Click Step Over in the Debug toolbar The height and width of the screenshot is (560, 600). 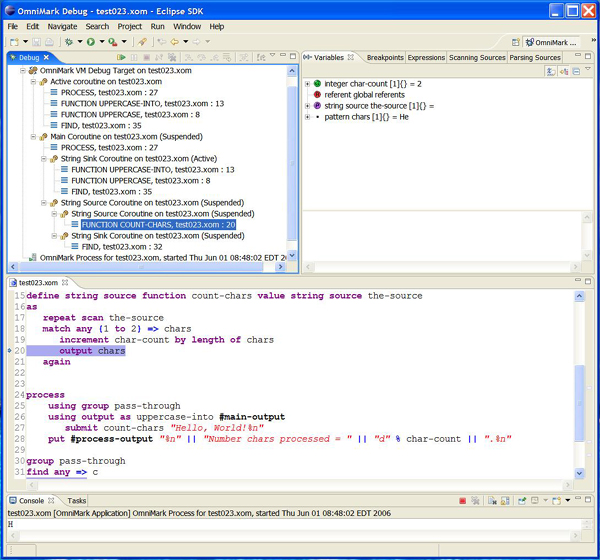point(202,57)
